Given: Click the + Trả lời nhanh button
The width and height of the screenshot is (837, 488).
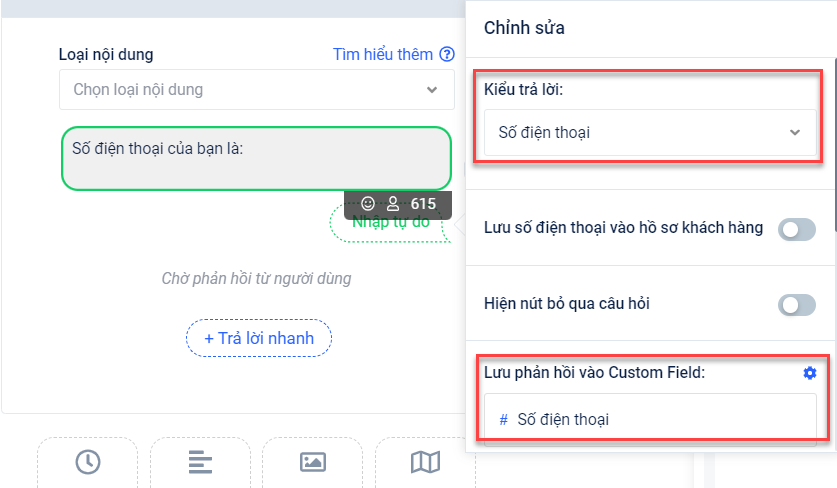Looking at the screenshot, I should (259, 338).
